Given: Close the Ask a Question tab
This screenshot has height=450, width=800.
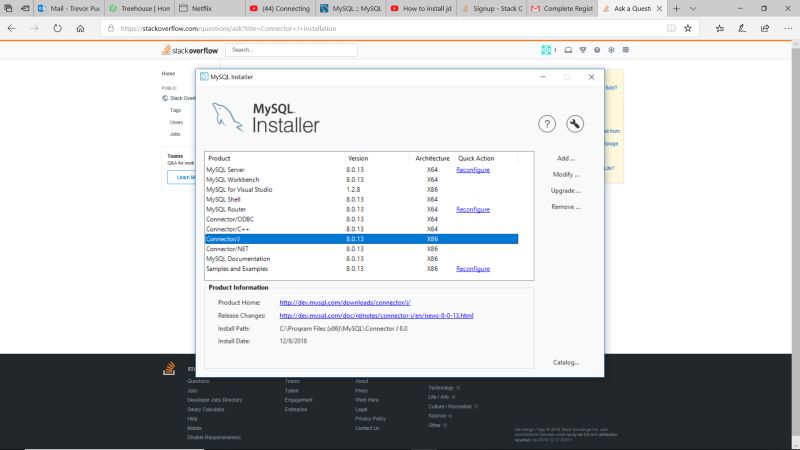Looking at the screenshot, I should coord(659,9).
